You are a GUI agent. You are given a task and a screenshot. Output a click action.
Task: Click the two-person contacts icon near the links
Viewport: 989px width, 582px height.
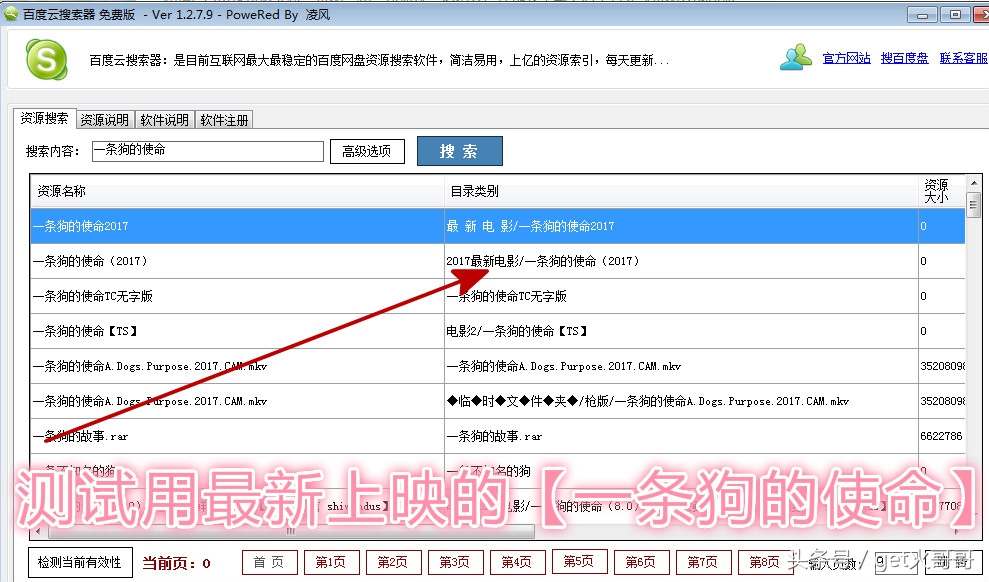(x=795, y=58)
